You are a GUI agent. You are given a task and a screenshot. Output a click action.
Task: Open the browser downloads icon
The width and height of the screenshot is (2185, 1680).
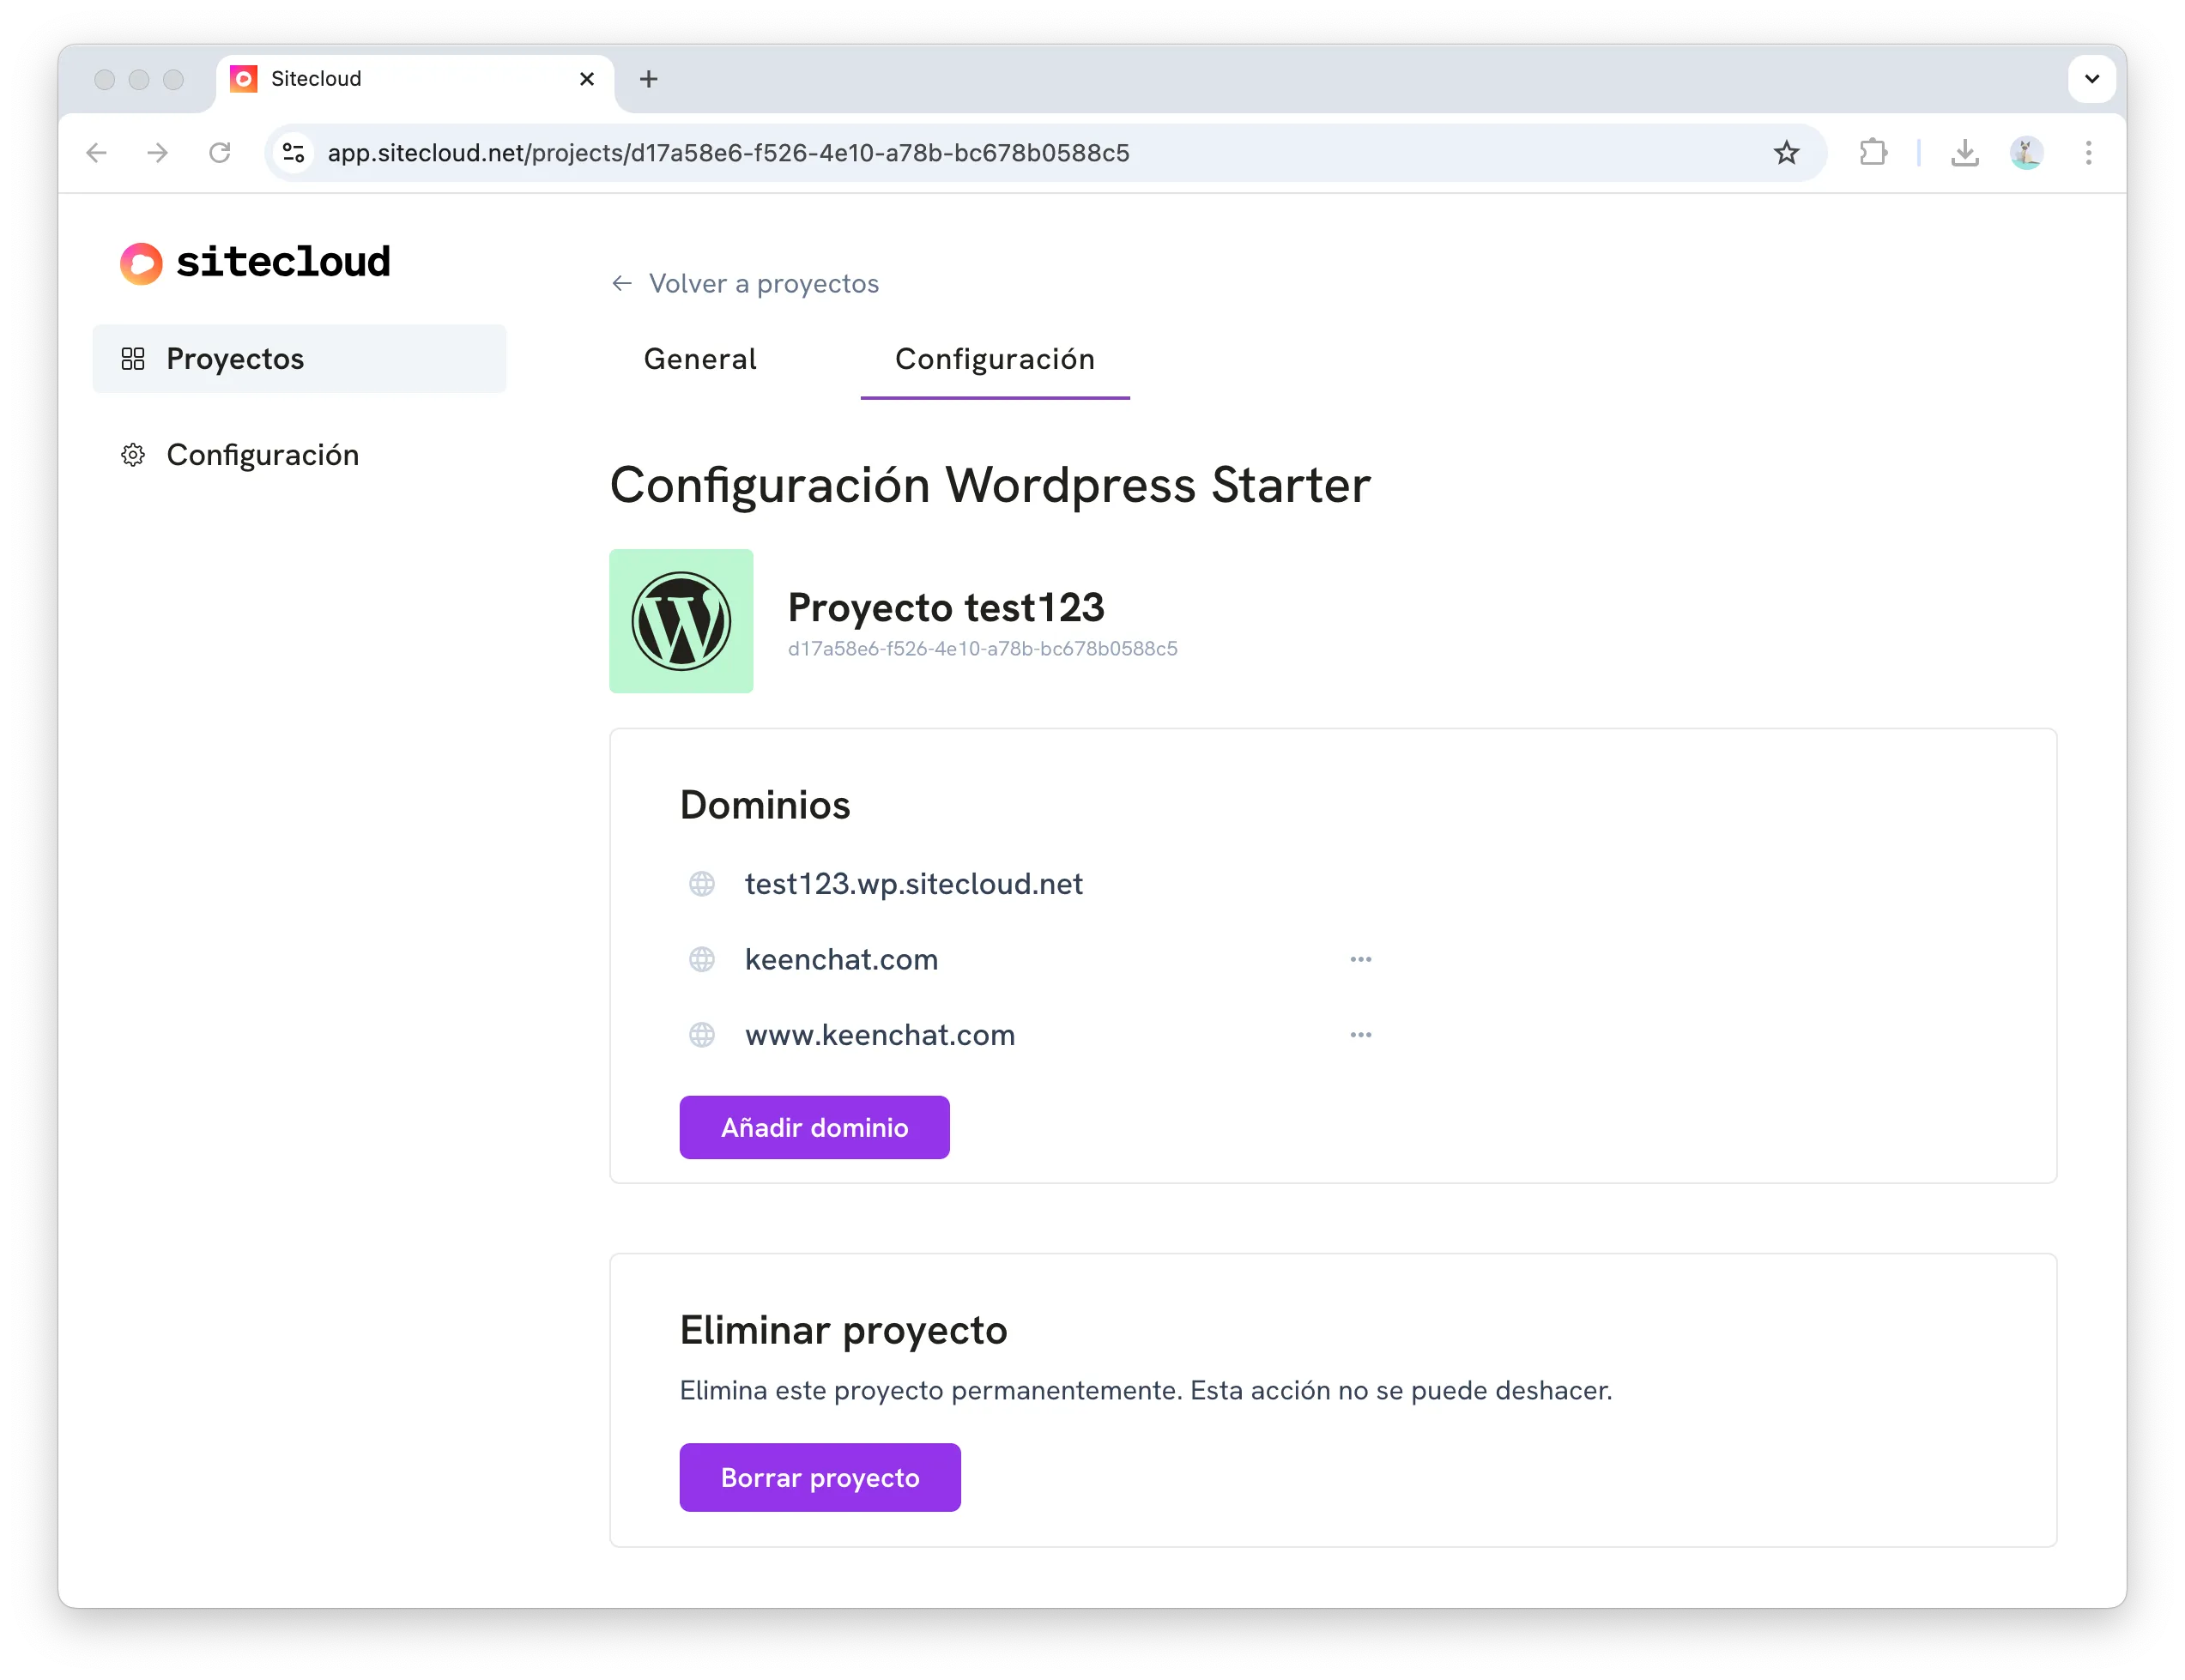click(1964, 153)
